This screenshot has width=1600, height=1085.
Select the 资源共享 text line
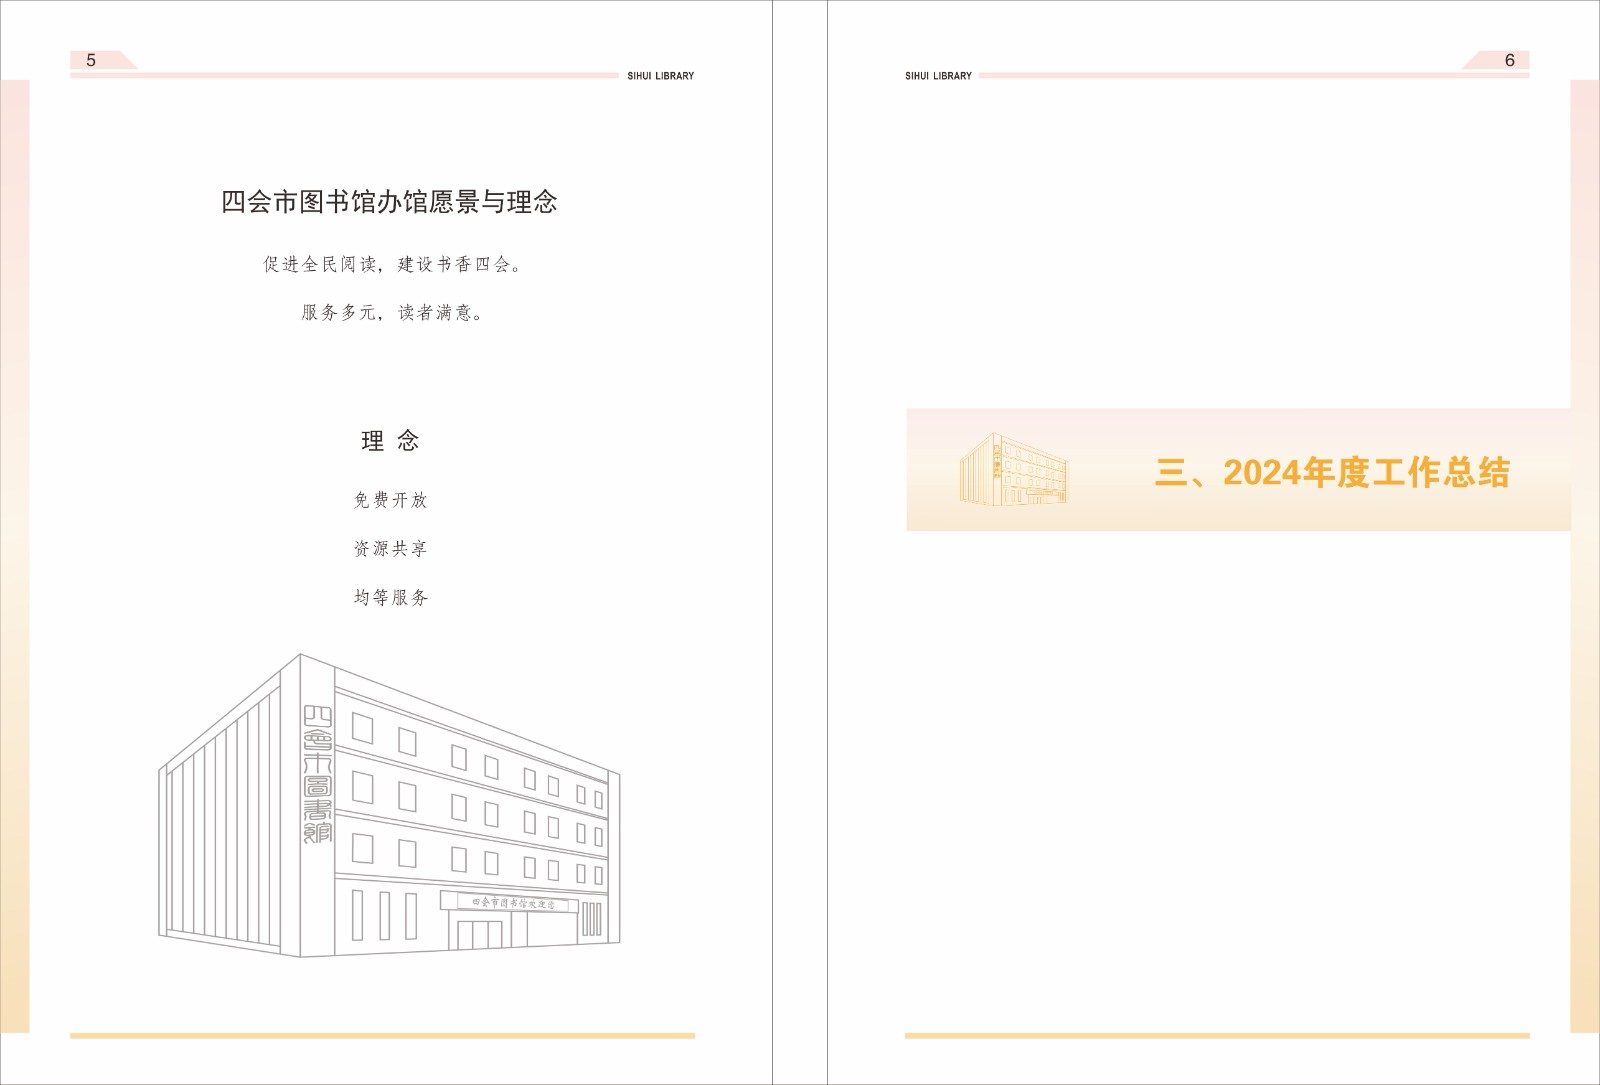click(390, 549)
